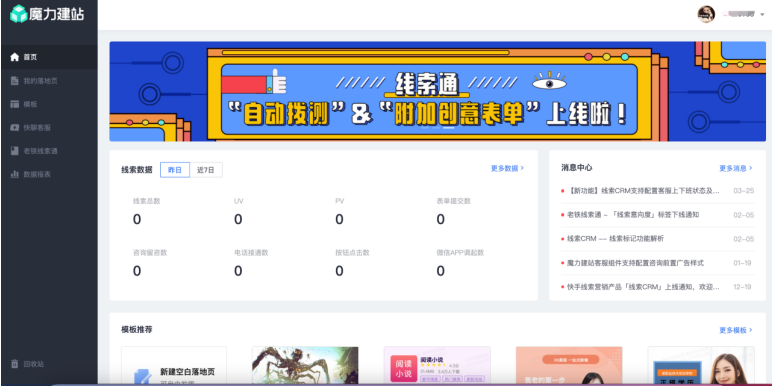Viewport: 774px width, 386px height.
Task: Click the 线索数据 heading
Action: pyautogui.click(x=137, y=170)
